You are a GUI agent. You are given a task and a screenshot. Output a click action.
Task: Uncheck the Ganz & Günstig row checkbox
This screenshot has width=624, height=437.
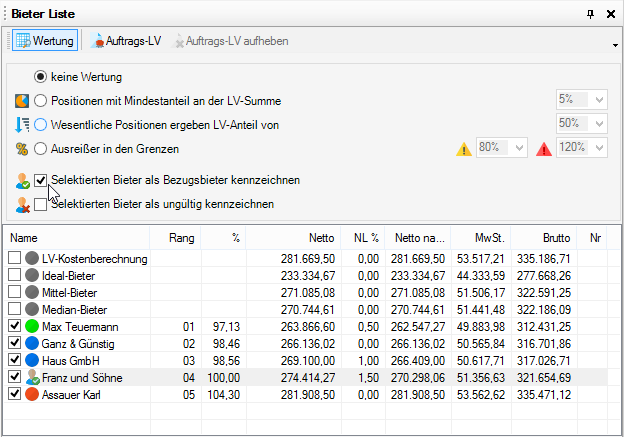[15, 343]
